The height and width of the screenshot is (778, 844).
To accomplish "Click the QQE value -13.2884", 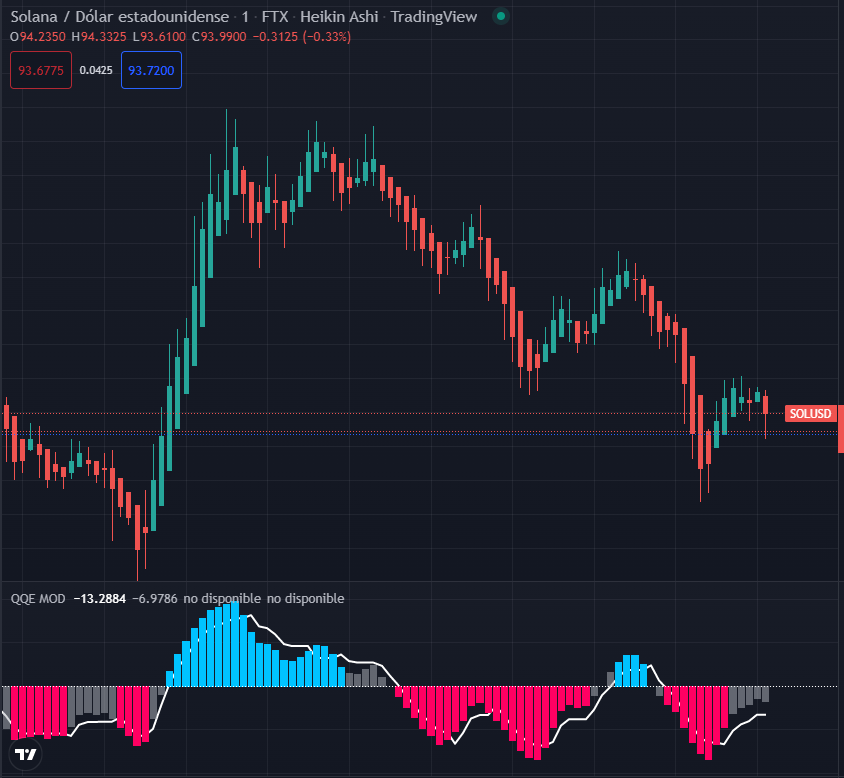I will [x=100, y=599].
